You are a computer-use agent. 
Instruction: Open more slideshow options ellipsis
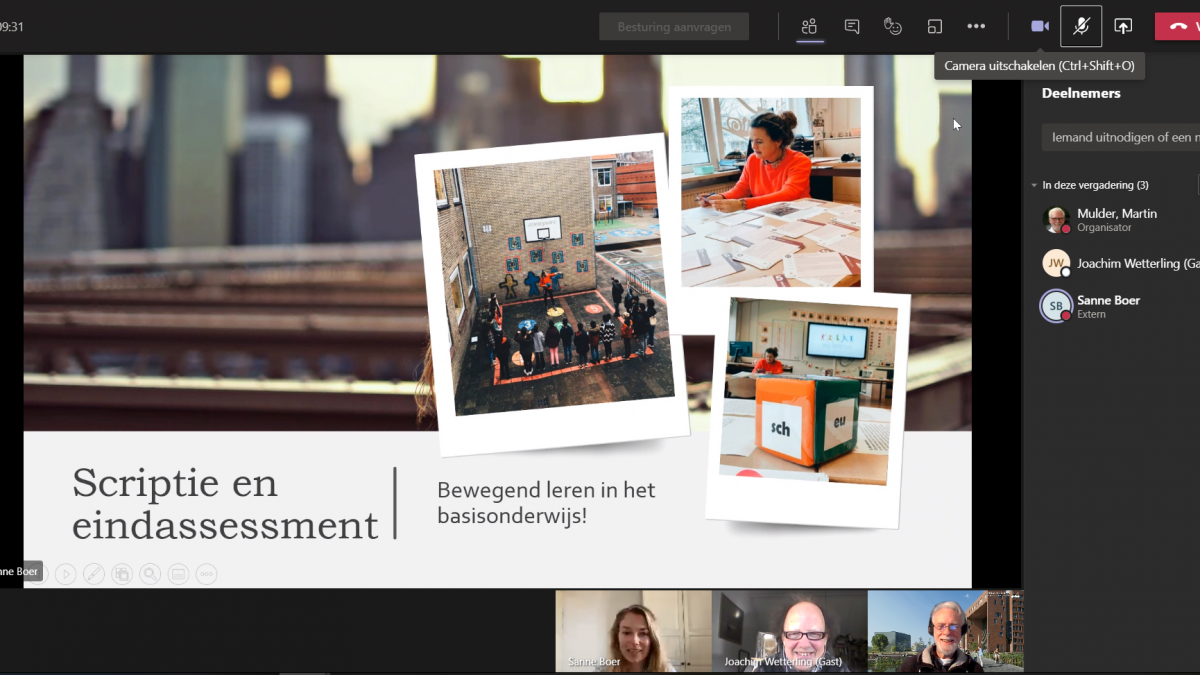206,573
